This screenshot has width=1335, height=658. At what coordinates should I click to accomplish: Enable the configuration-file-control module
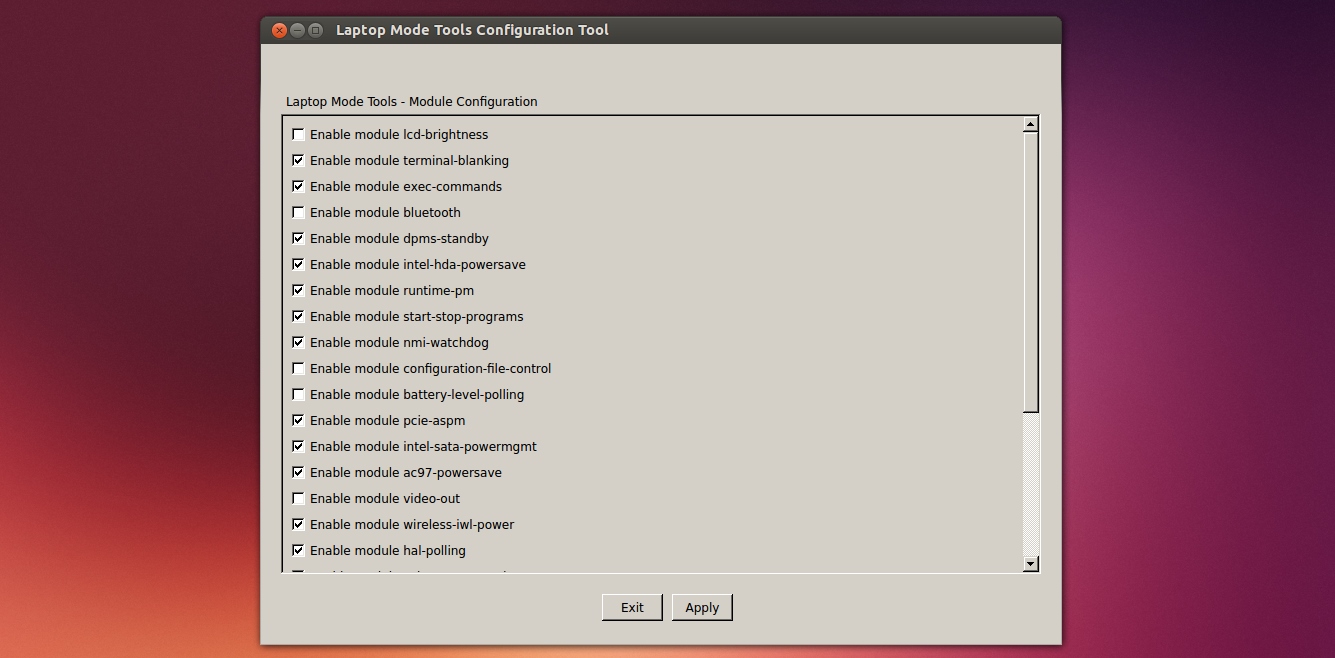[298, 368]
